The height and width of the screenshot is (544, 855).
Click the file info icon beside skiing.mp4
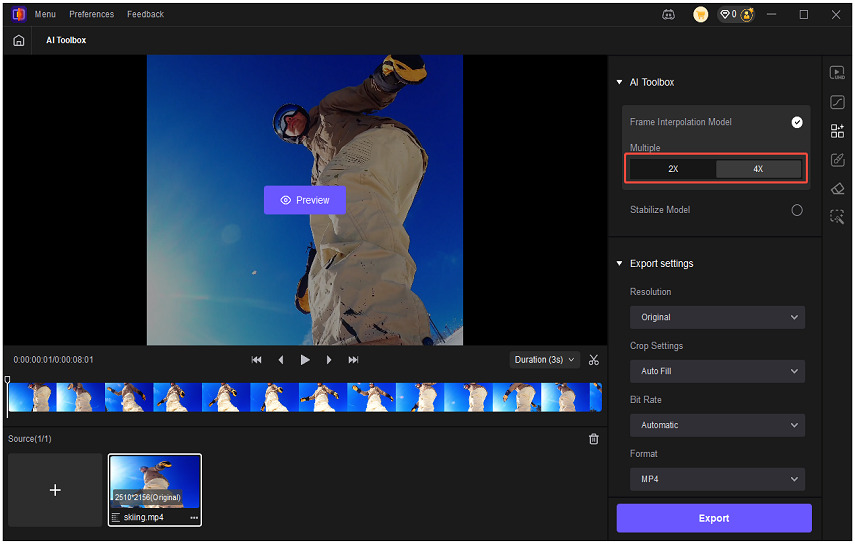point(116,518)
